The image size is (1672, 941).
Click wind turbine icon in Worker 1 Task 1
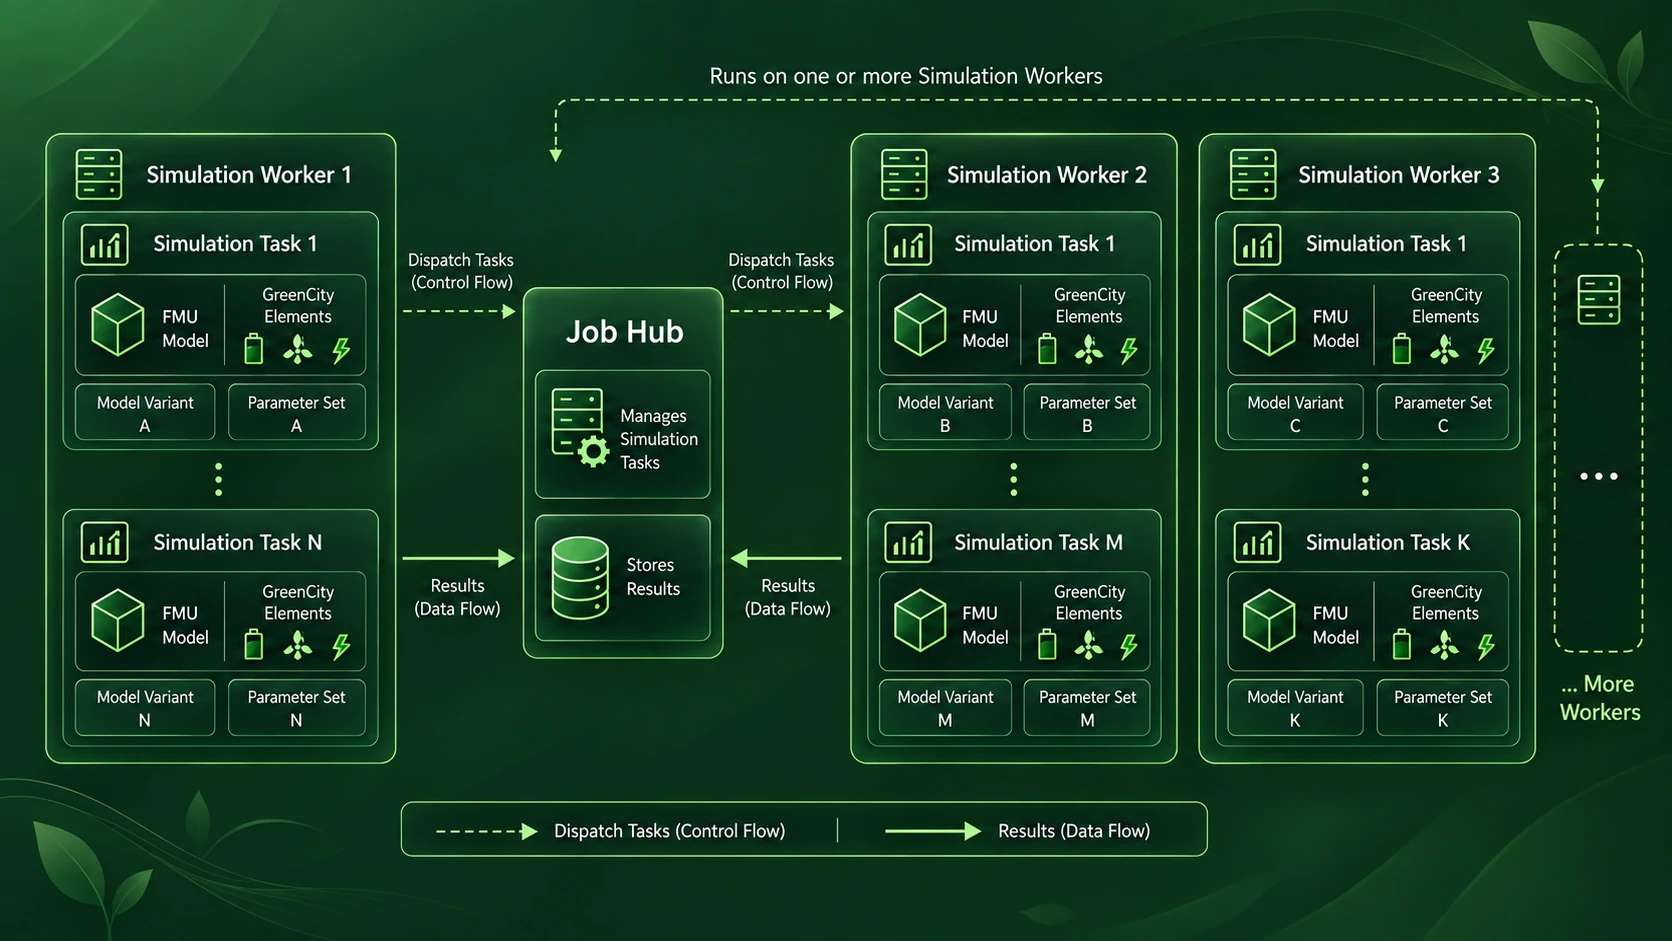[298, 349]
